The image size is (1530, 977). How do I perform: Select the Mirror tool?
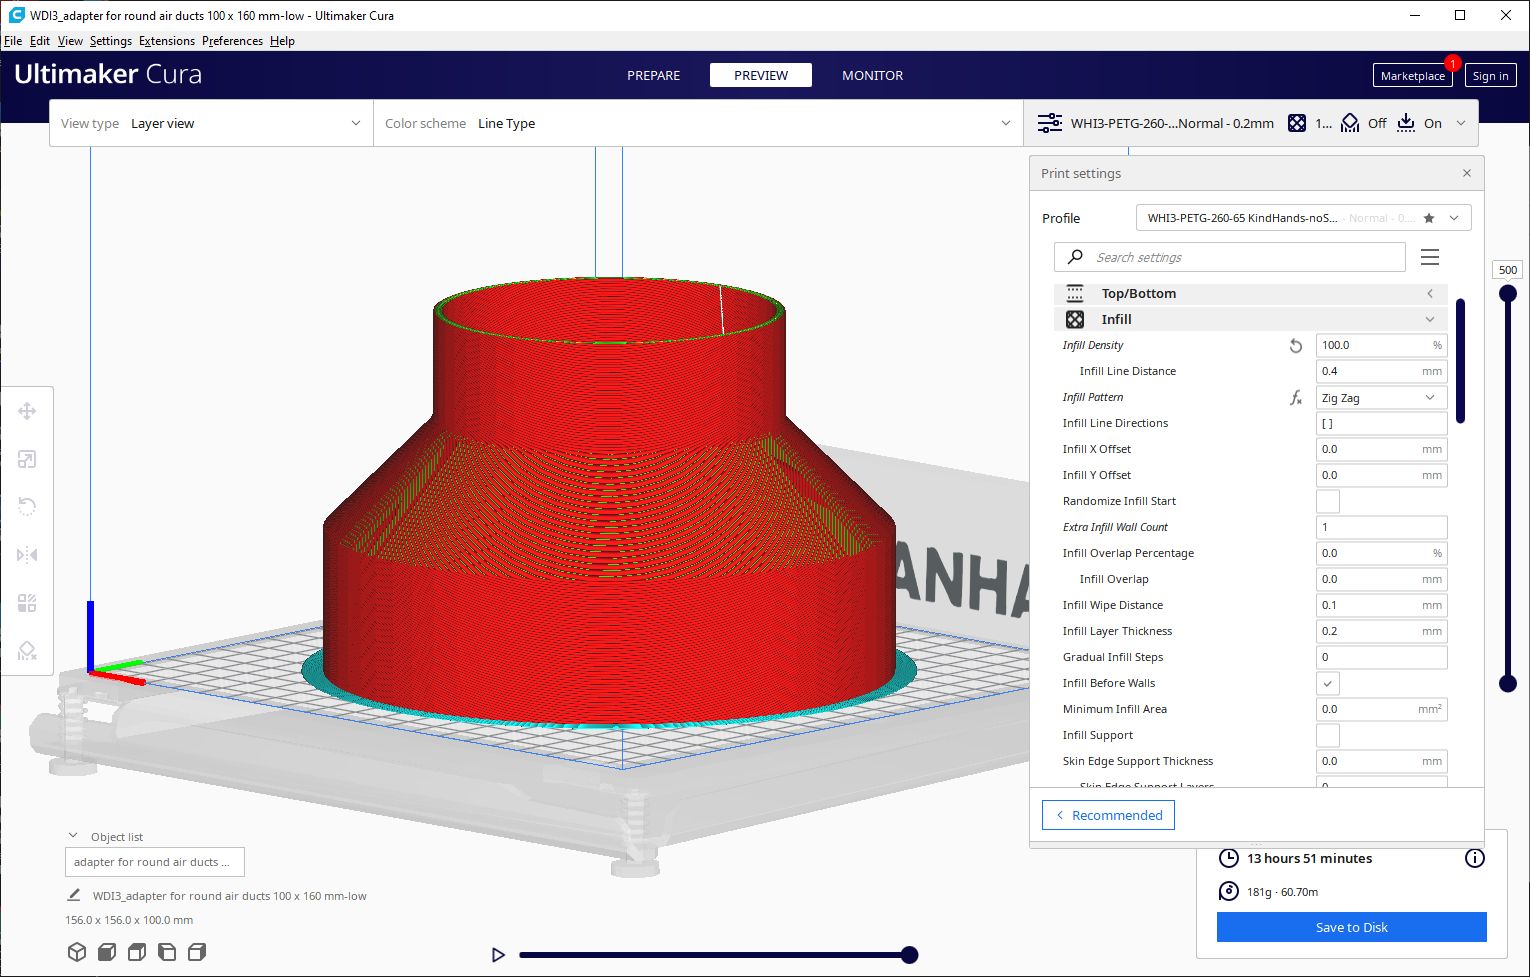pyautogui.click(x=27, y=554)
